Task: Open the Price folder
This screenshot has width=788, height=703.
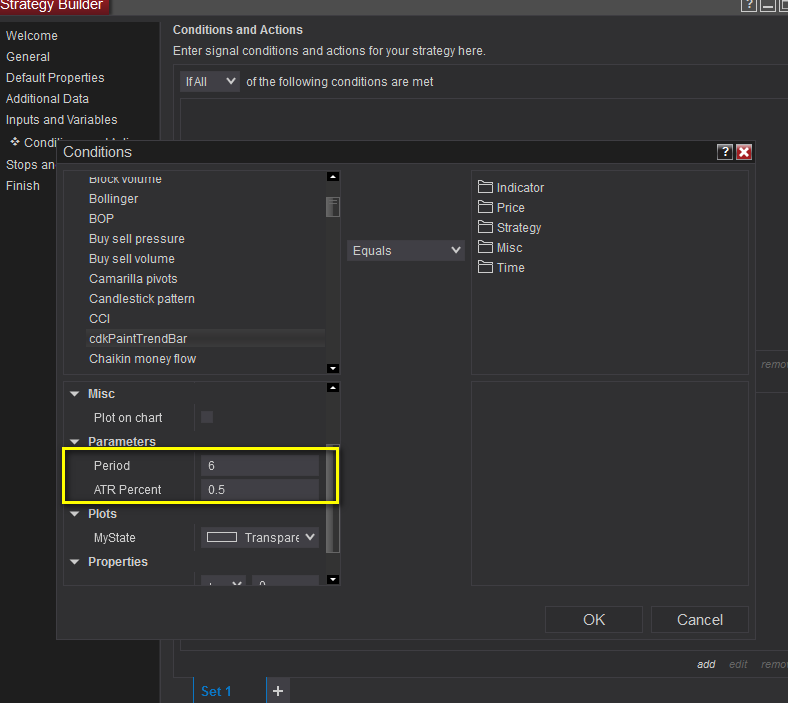Action: click(501, 208)
